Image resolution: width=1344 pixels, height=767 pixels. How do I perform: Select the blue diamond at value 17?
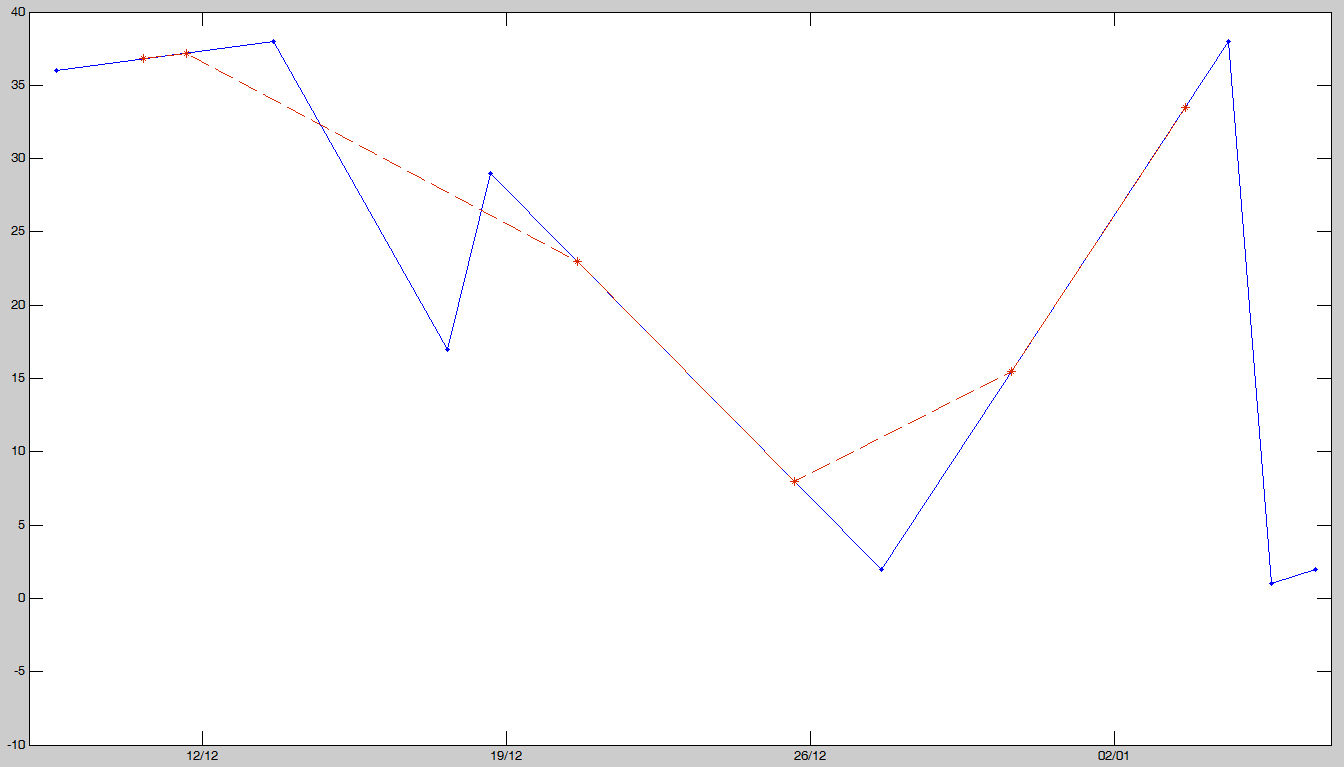tap(447, 351)
